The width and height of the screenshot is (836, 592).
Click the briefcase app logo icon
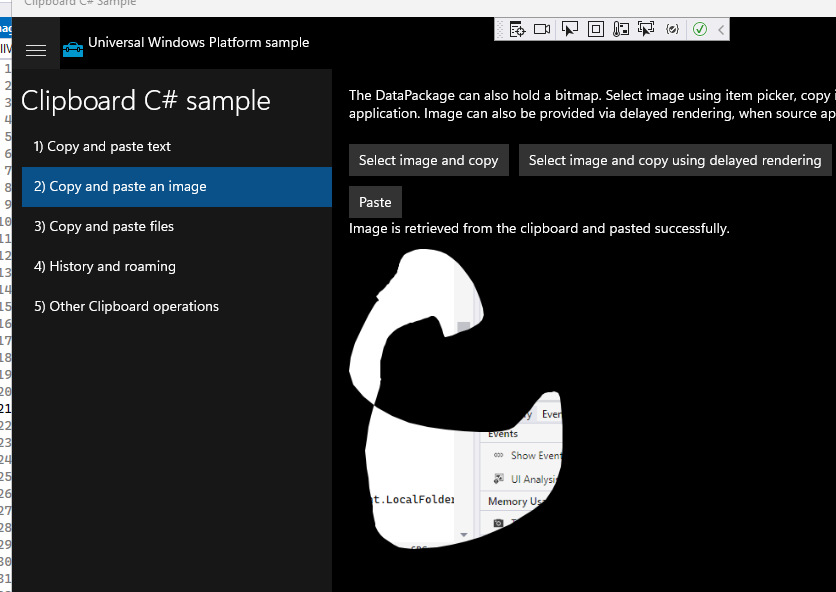(72, 47)
